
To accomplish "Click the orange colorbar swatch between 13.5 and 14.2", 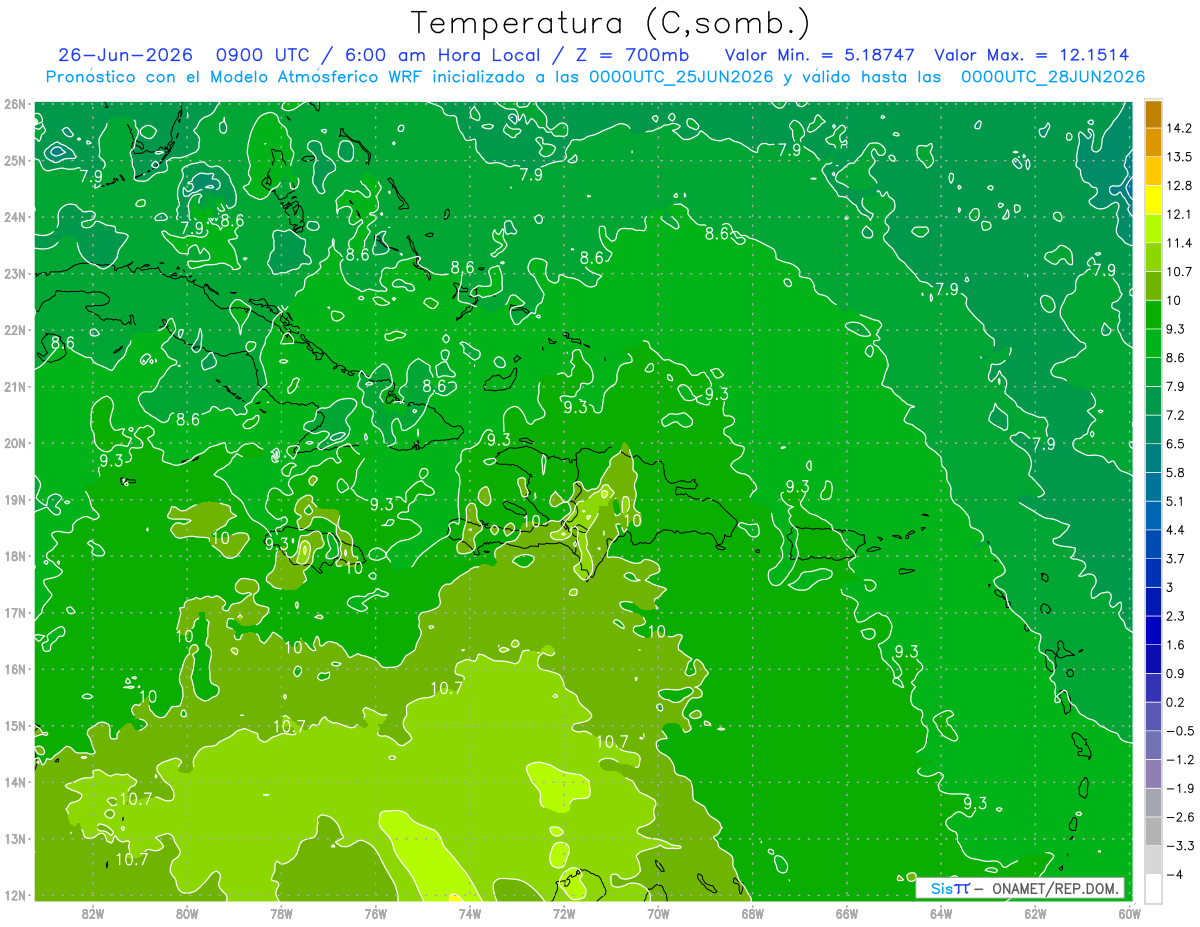I will (1153, 142).
